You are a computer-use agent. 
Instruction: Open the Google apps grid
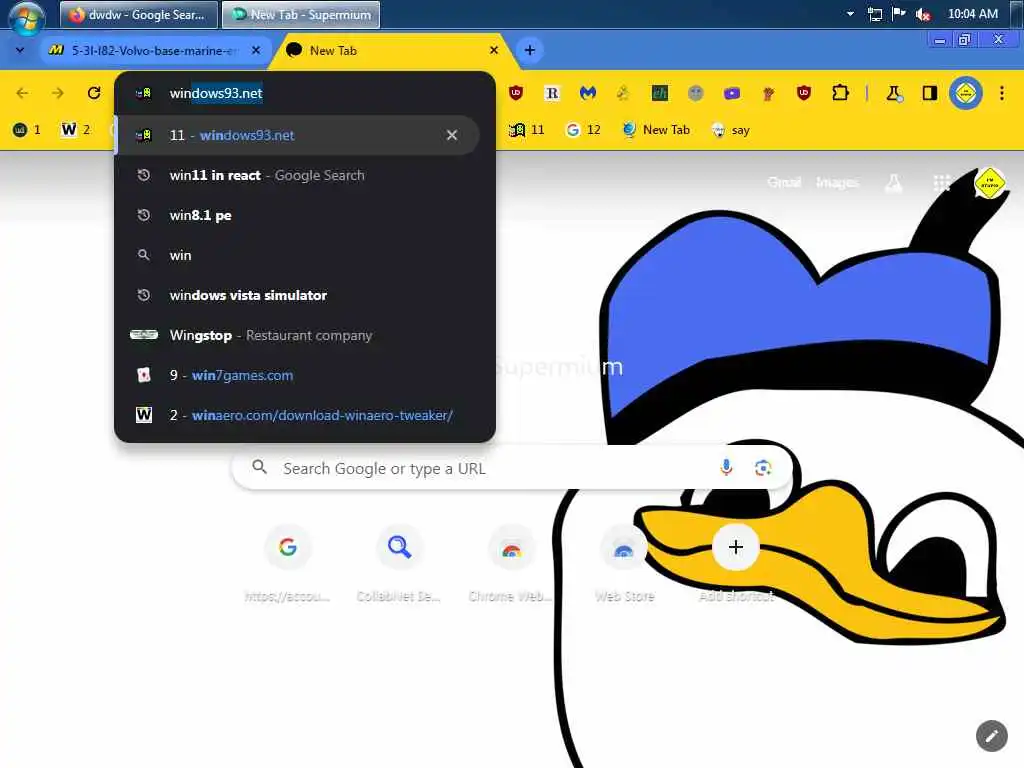(942, 184)
